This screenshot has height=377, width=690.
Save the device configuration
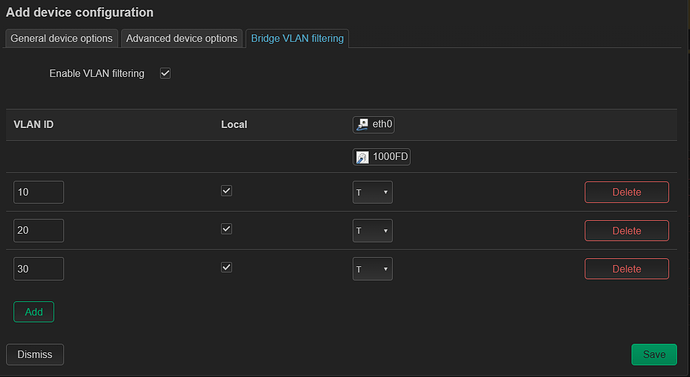654,355
